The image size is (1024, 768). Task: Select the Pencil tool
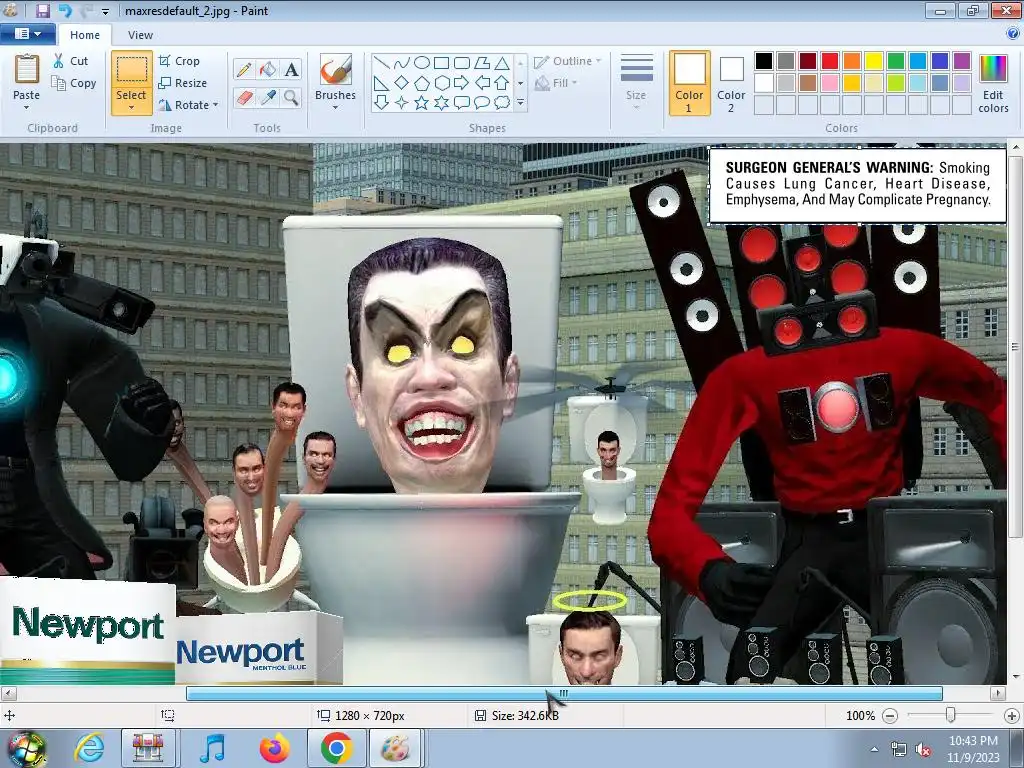pyautogui.click(x=244, y=69)
